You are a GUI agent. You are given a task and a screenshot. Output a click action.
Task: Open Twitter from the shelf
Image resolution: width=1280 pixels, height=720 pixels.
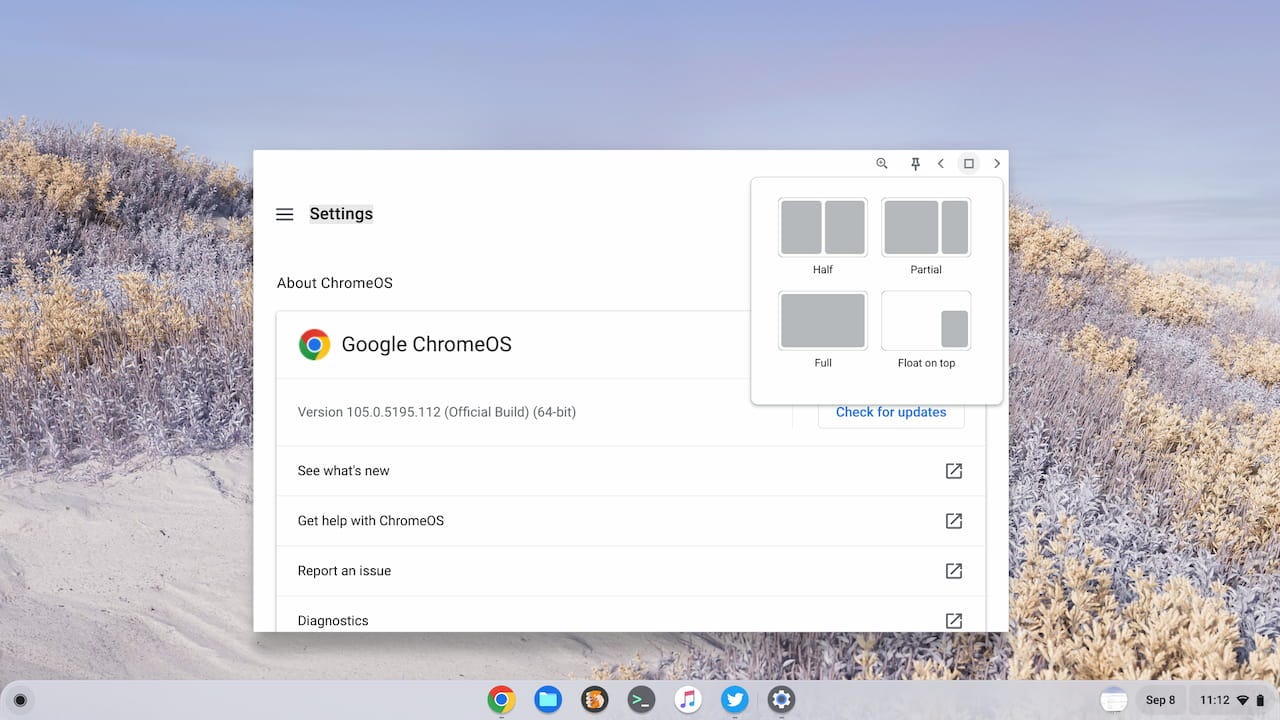click(x=735, y=699)
